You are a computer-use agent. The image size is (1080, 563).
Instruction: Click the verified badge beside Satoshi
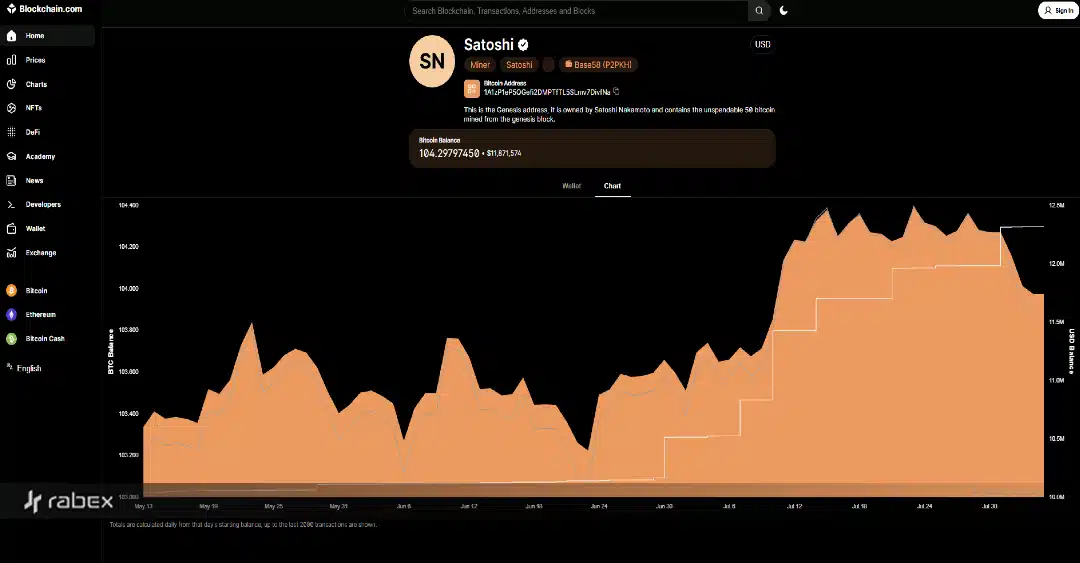523,45
